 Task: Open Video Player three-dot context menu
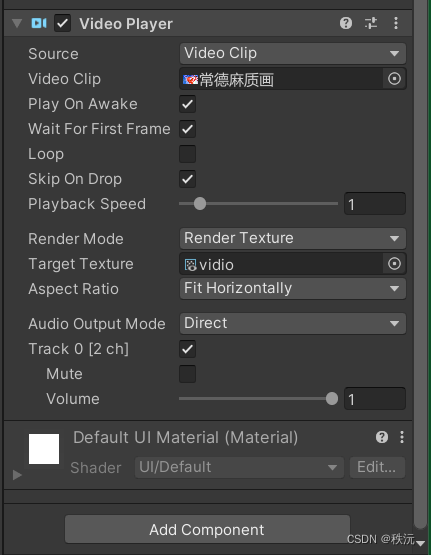pyautogui.click(x=396, y=23)
